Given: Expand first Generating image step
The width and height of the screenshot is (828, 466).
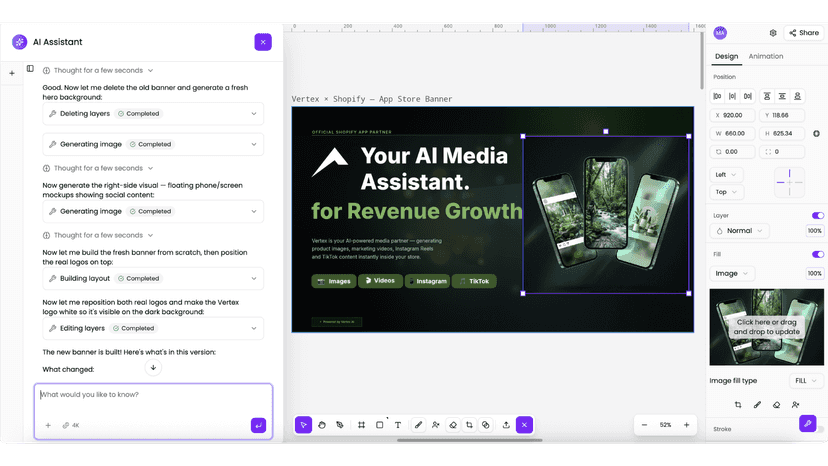Looking at the screenshot, I should pyautogui.click(x=153, y=144).
